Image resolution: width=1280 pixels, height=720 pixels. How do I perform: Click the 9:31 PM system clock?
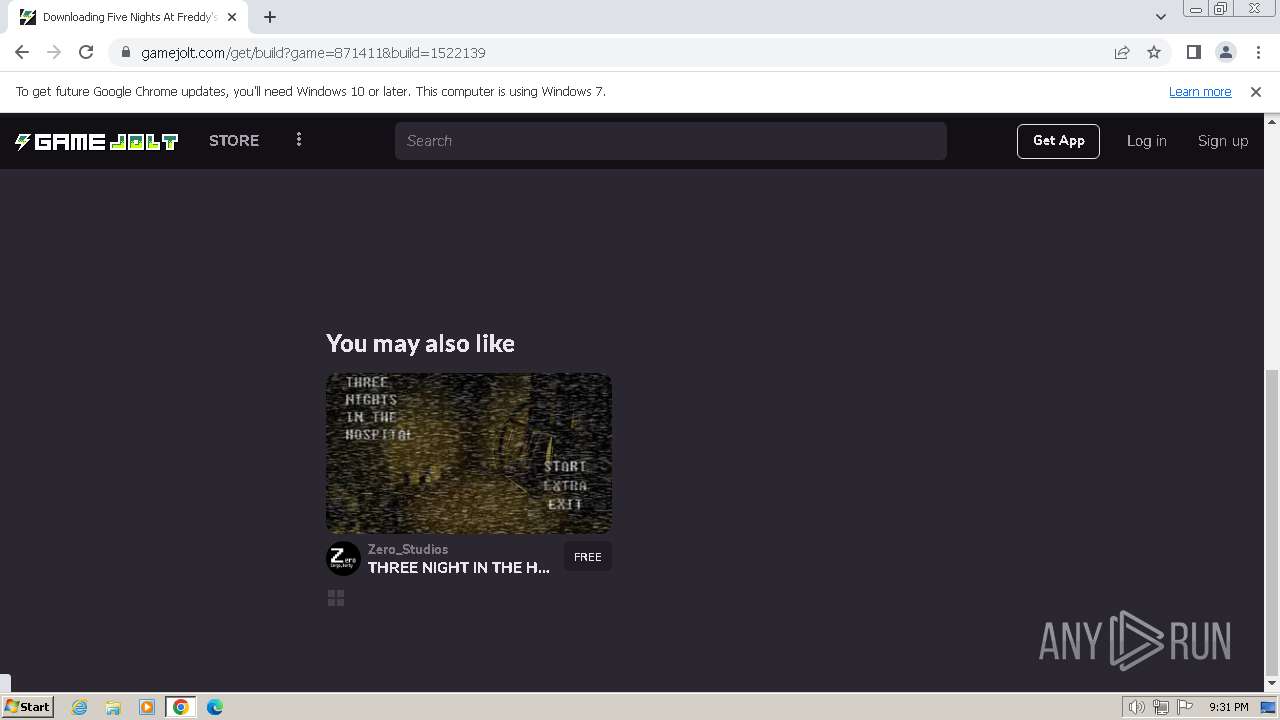pos(1229,707)
